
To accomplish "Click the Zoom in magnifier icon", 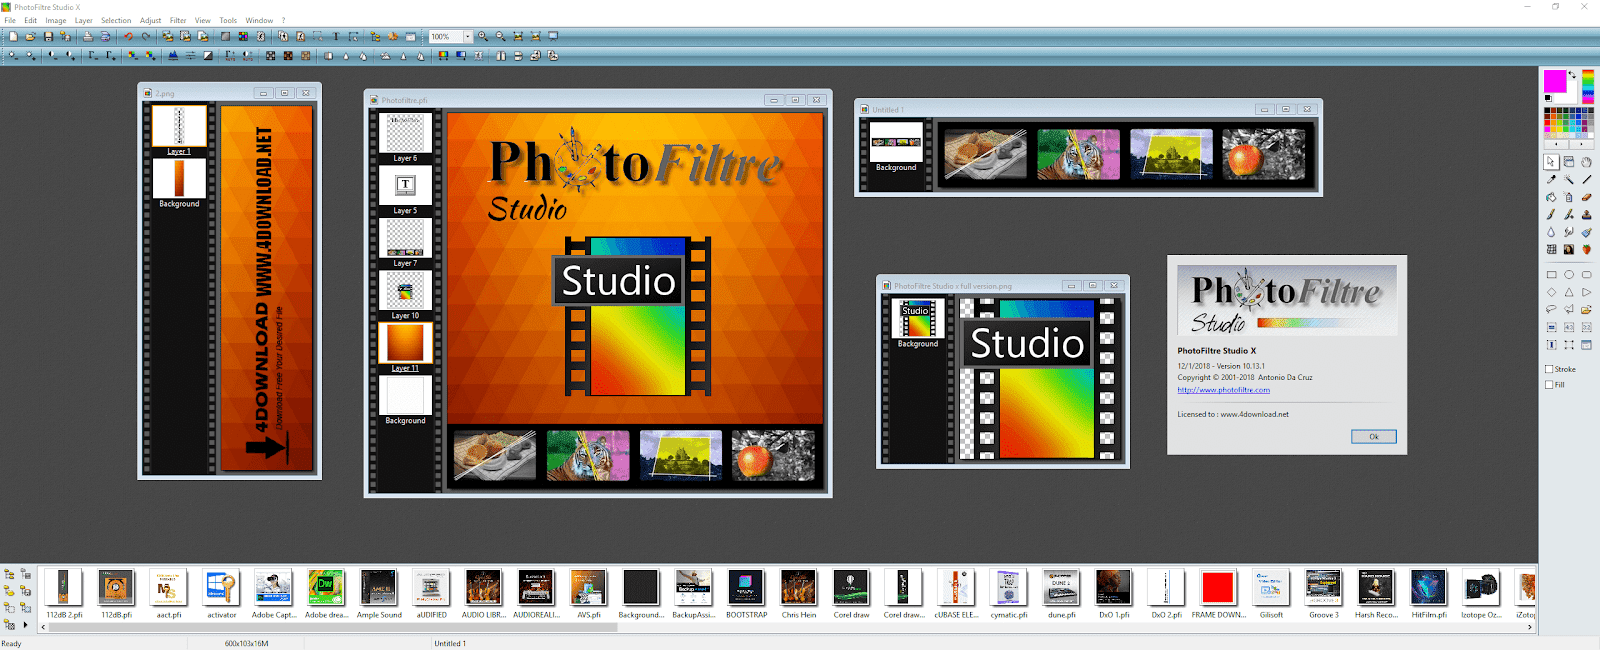I will 483,36.
